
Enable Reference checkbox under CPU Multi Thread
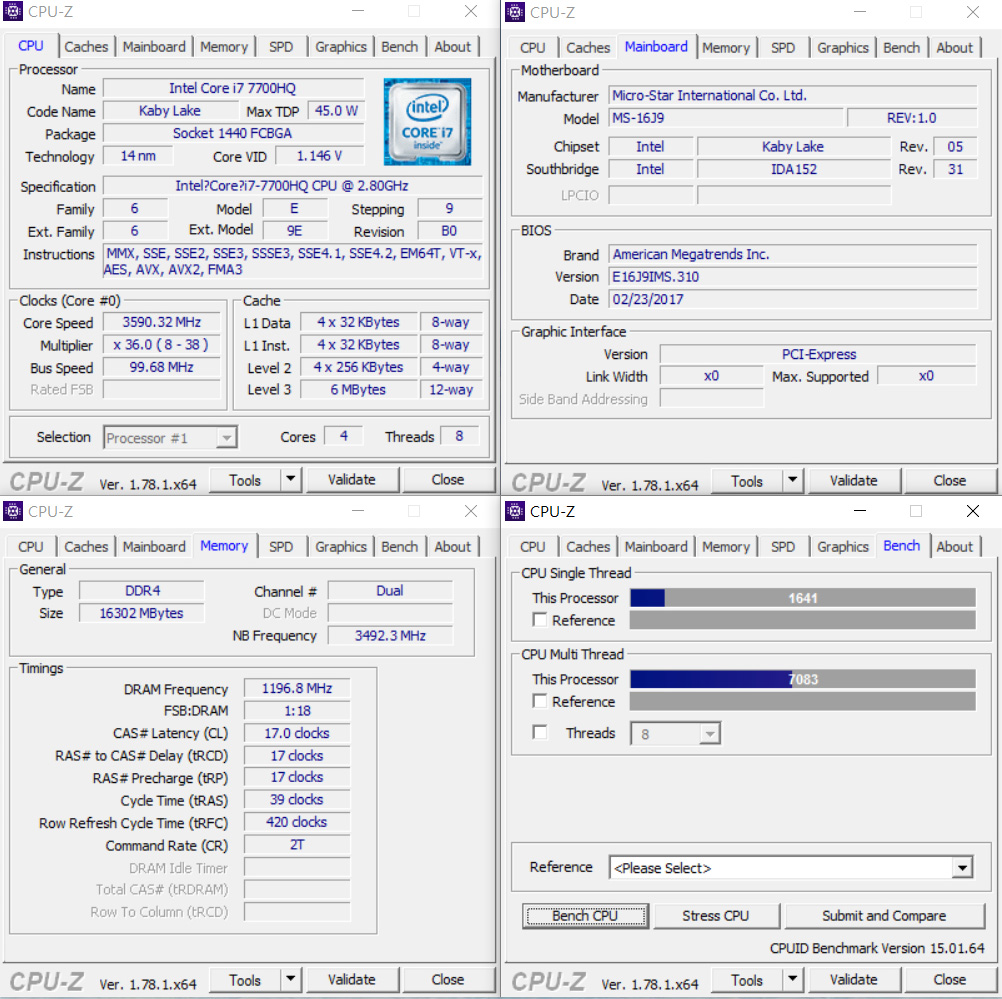[x=541, y=702]
